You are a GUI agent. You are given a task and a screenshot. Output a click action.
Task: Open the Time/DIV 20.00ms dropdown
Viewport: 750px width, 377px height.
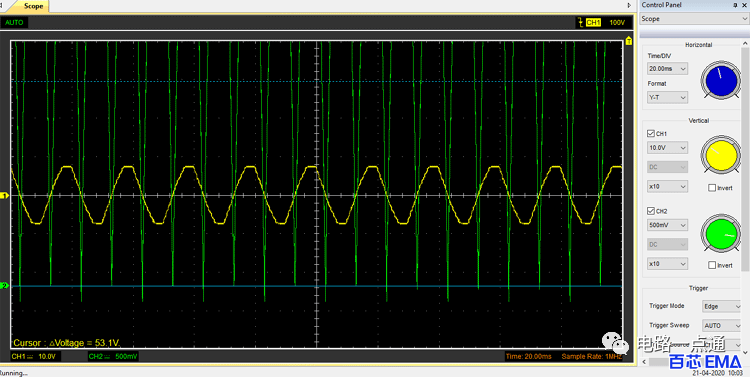point(667,69)
